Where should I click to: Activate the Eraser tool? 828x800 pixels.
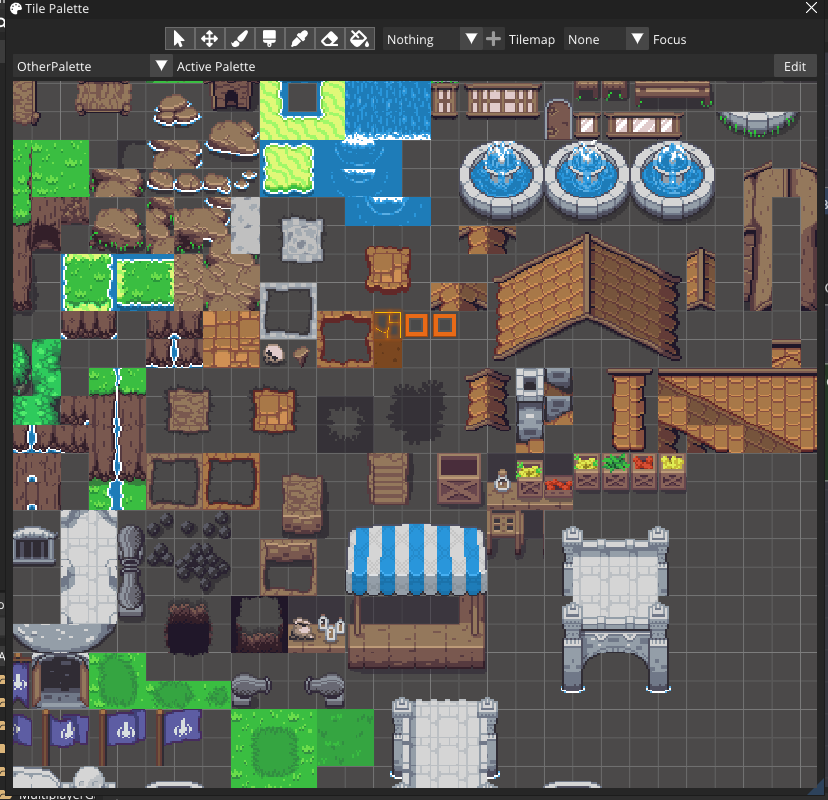[x=330, y=39]
